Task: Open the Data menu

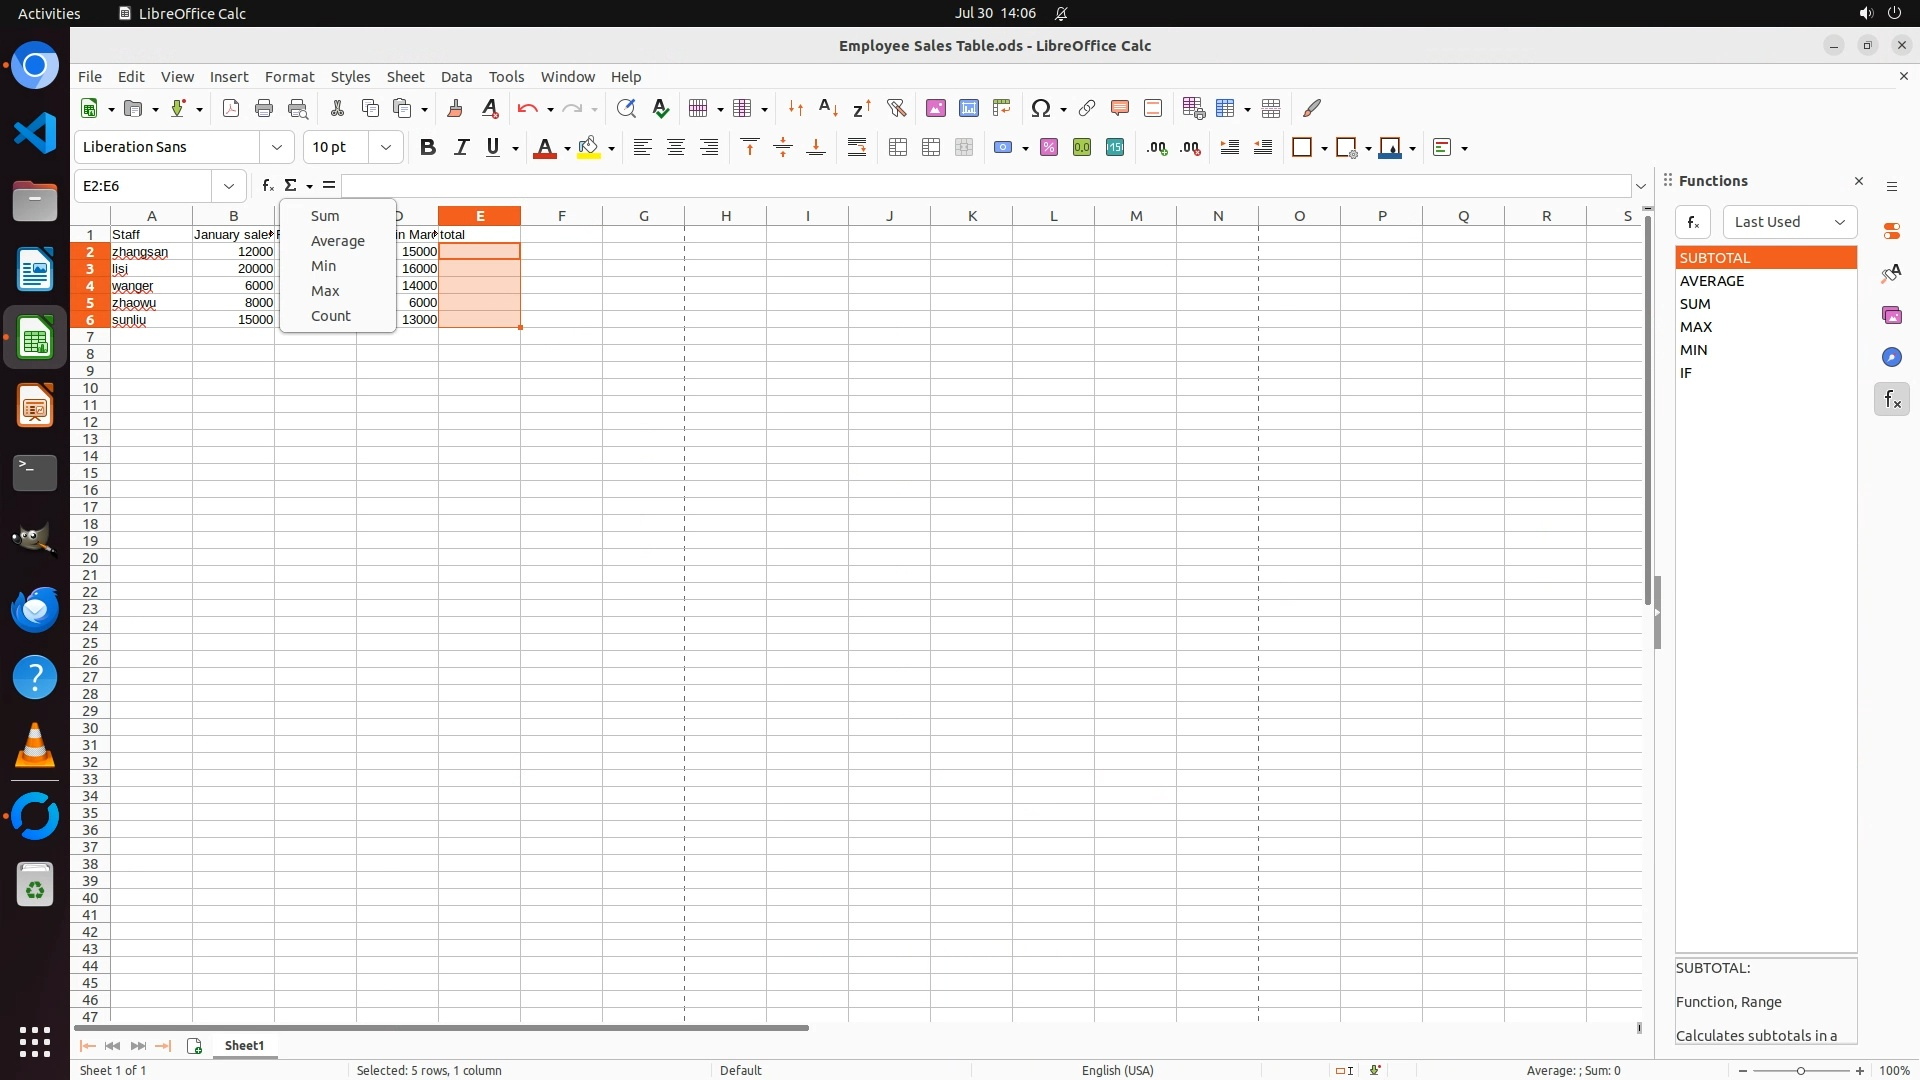Action: [x=456, y=77]
